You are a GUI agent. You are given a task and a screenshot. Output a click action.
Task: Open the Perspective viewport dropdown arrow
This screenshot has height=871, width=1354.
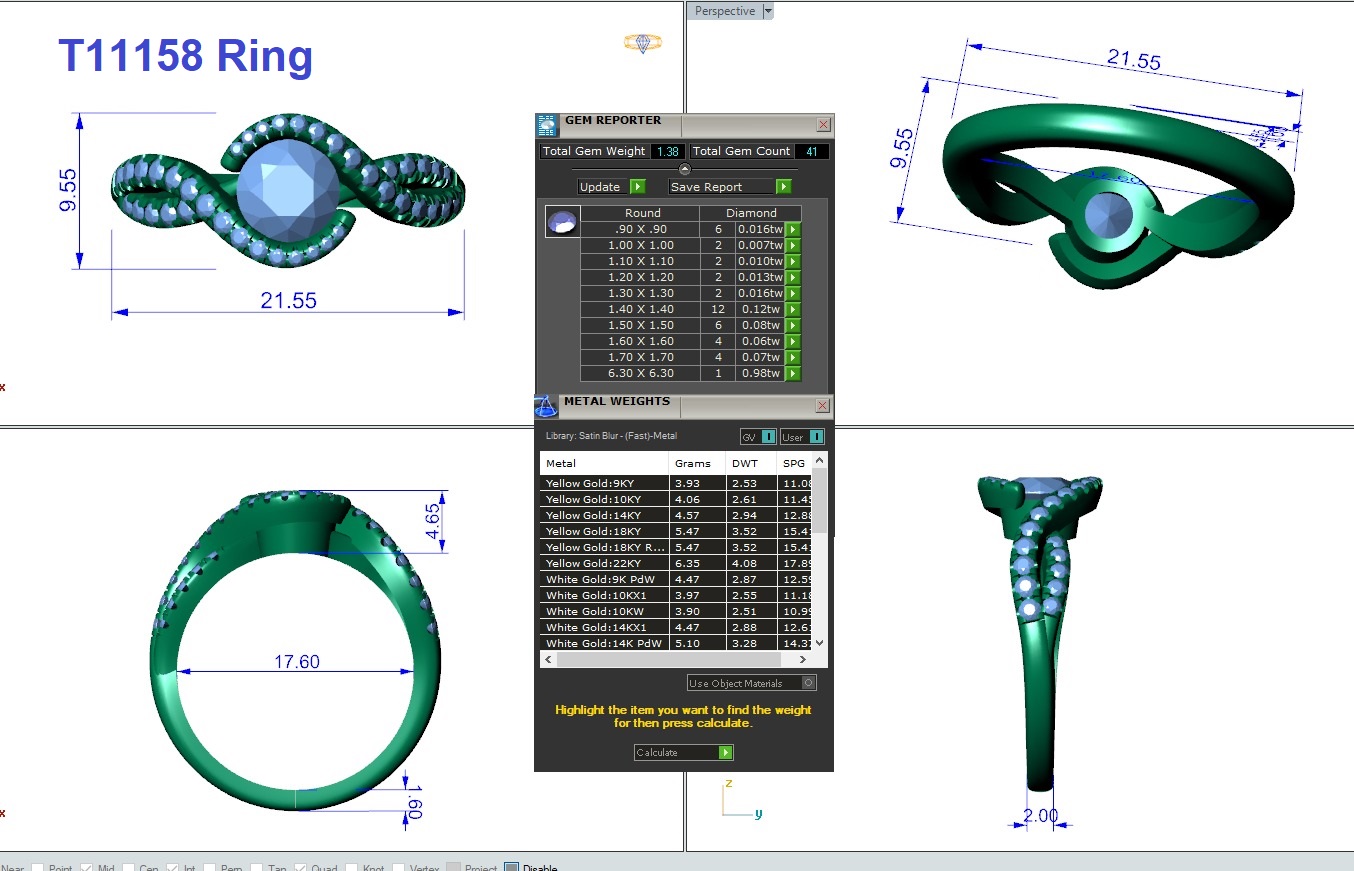coord(768,11)
